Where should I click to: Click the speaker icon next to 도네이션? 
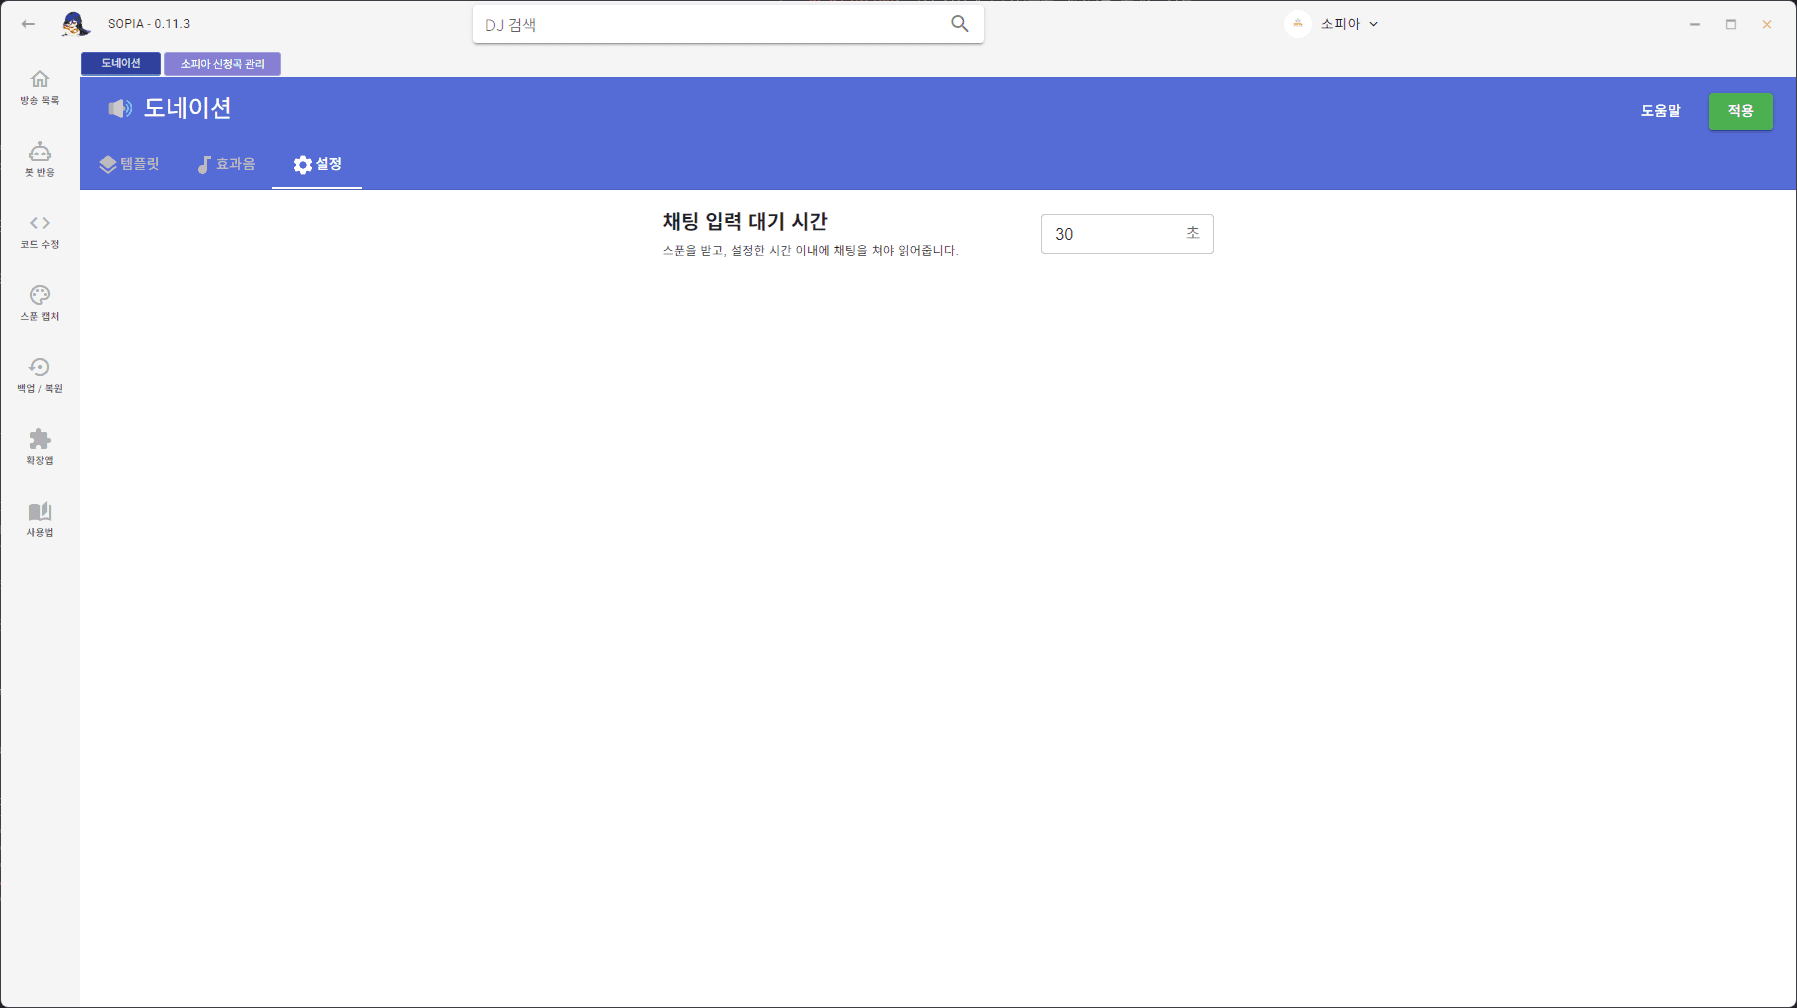pyautogui.click(x=119, y=108)
